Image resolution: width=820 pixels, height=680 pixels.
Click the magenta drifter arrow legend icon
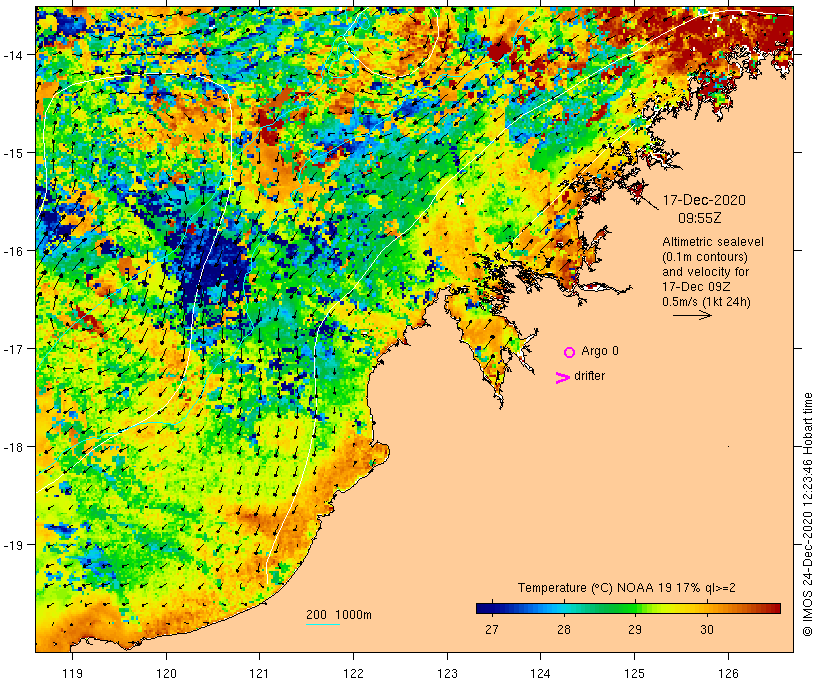point(562,378)
